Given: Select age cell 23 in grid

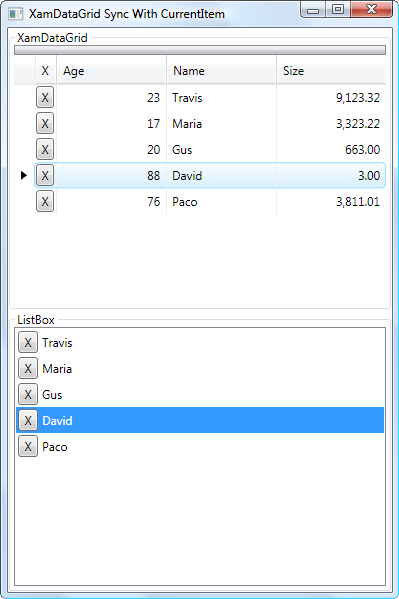Looking at the screenshot, I should (111, 97).
